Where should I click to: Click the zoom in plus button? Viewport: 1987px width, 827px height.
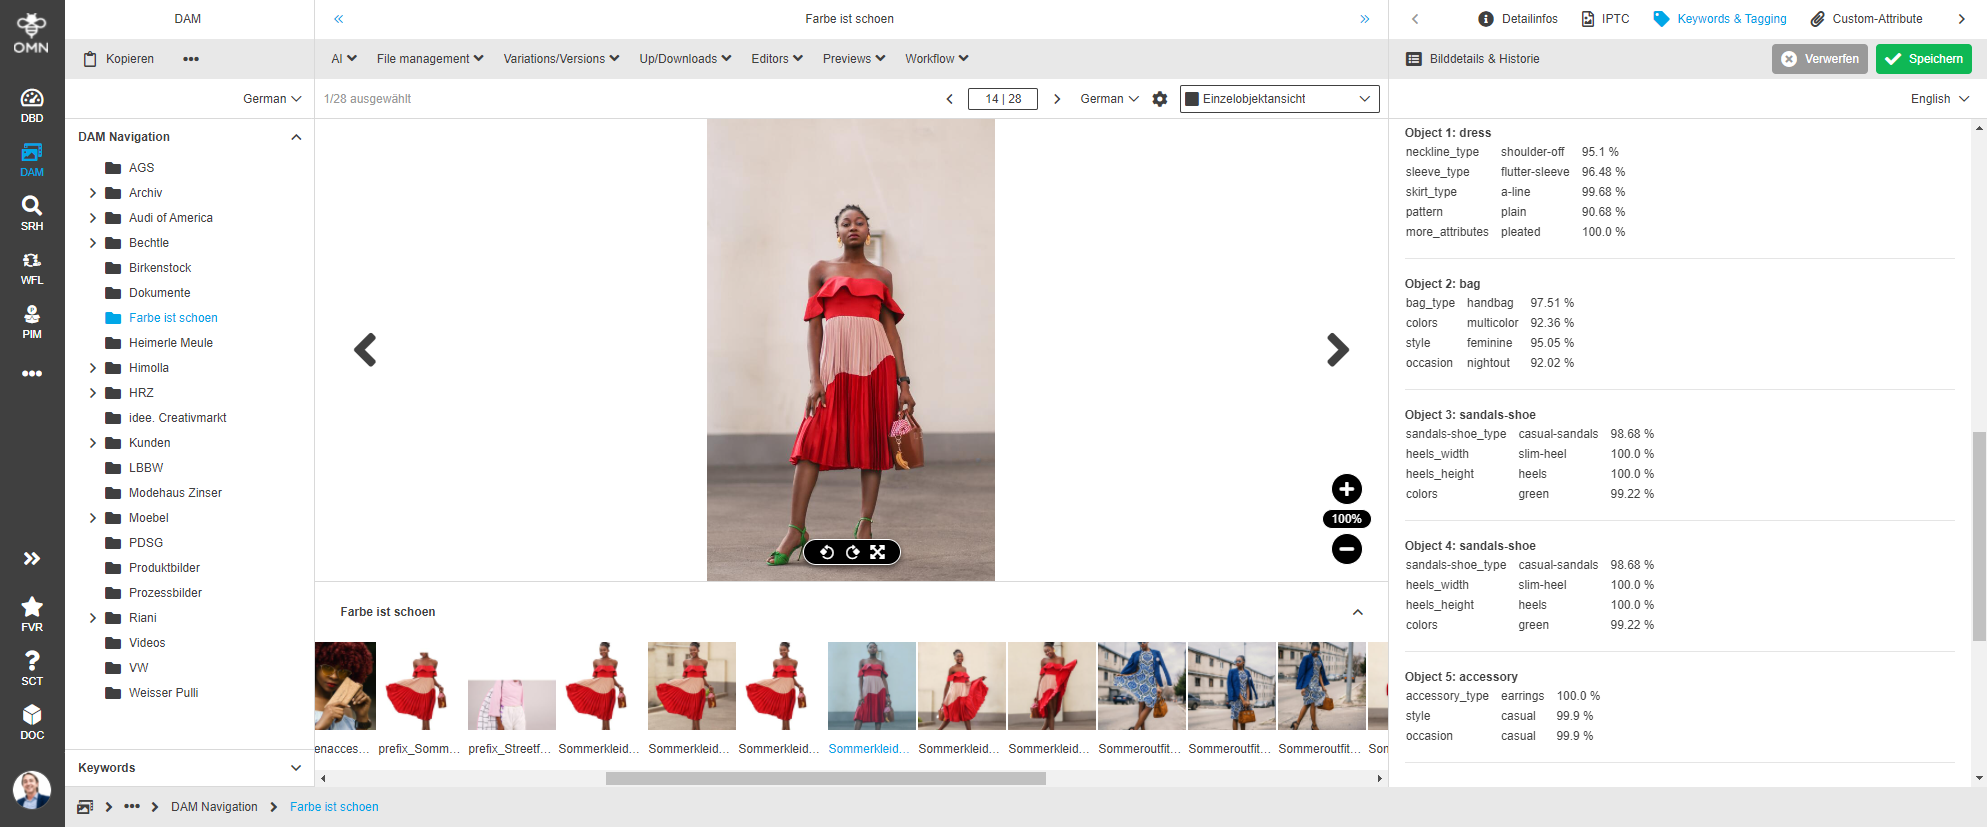pyautogui.click(x=1346, y=489)
